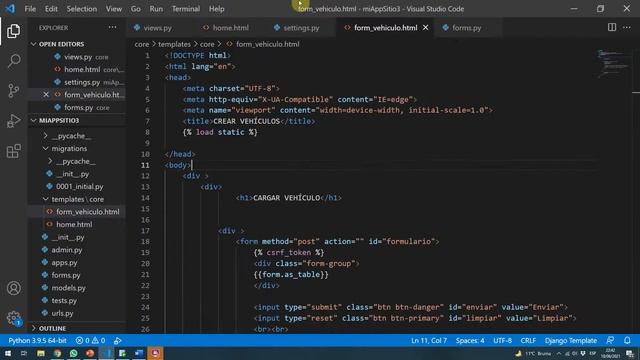
Task: Open the Terminal menu
Action: (186, 9)
